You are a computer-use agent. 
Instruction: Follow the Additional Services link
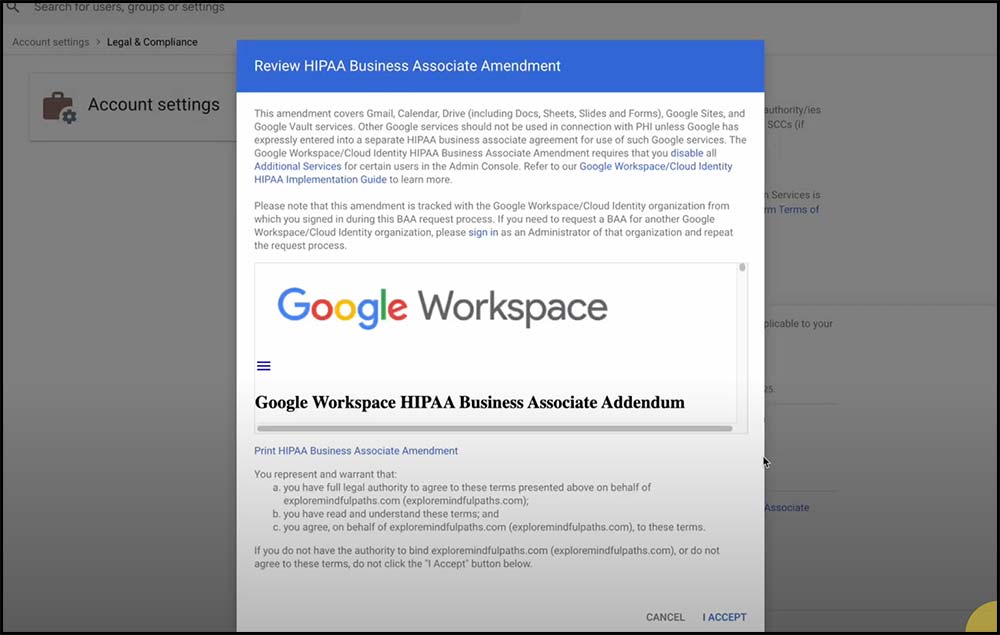[x=298, y=166]
